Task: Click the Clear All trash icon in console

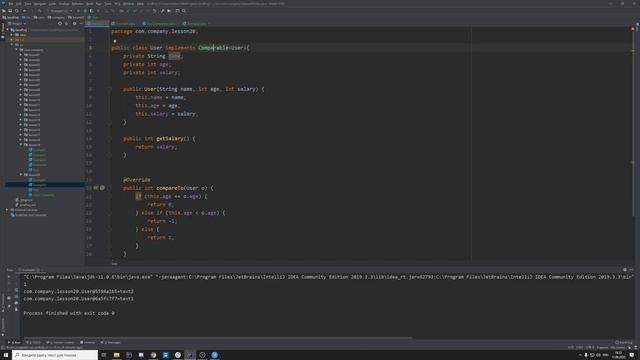Action: point(16,310)
